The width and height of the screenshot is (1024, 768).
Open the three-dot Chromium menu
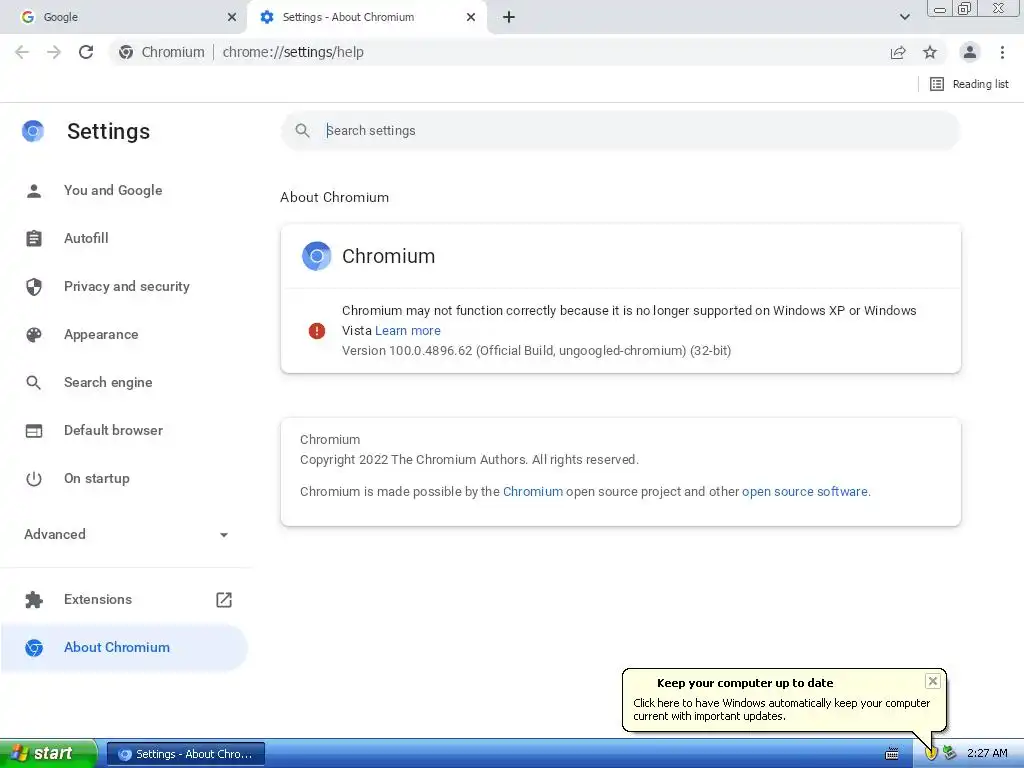[x=1002, y=52]
